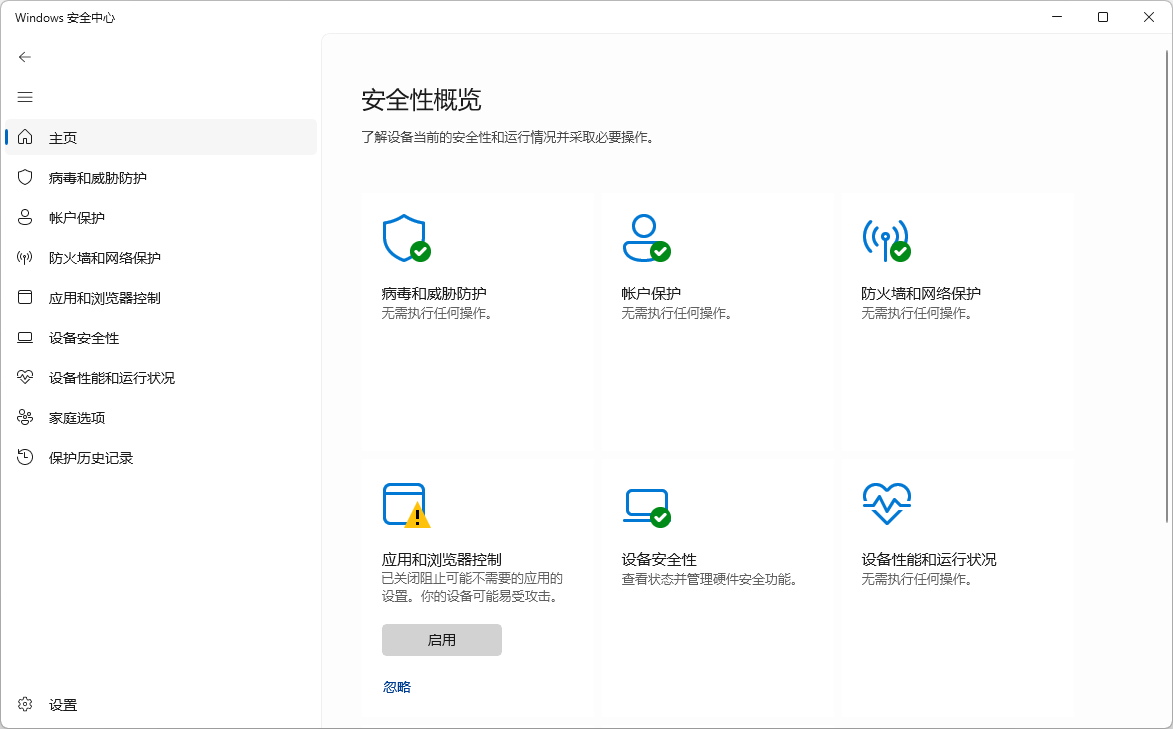The image size is (1173, 729).
Task: Collapse the navigation pane with hamburger button
Action: [25, 97]
